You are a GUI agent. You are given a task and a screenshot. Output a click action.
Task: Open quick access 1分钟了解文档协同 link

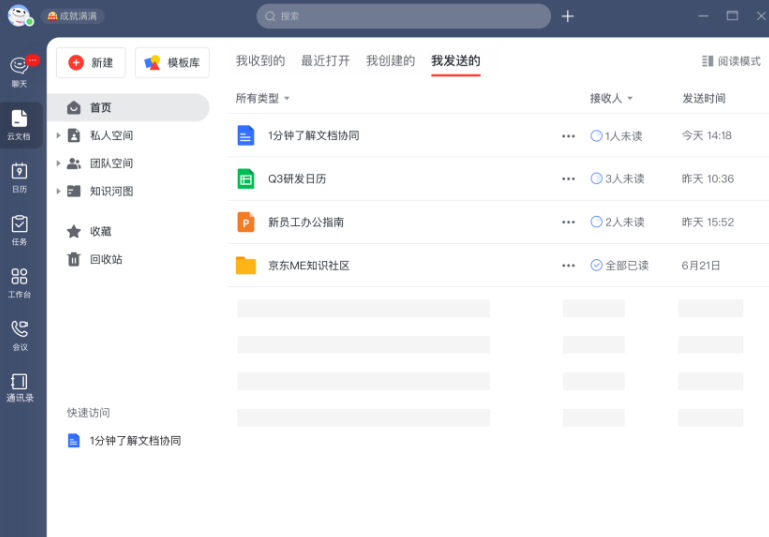(x=135, y=440)
